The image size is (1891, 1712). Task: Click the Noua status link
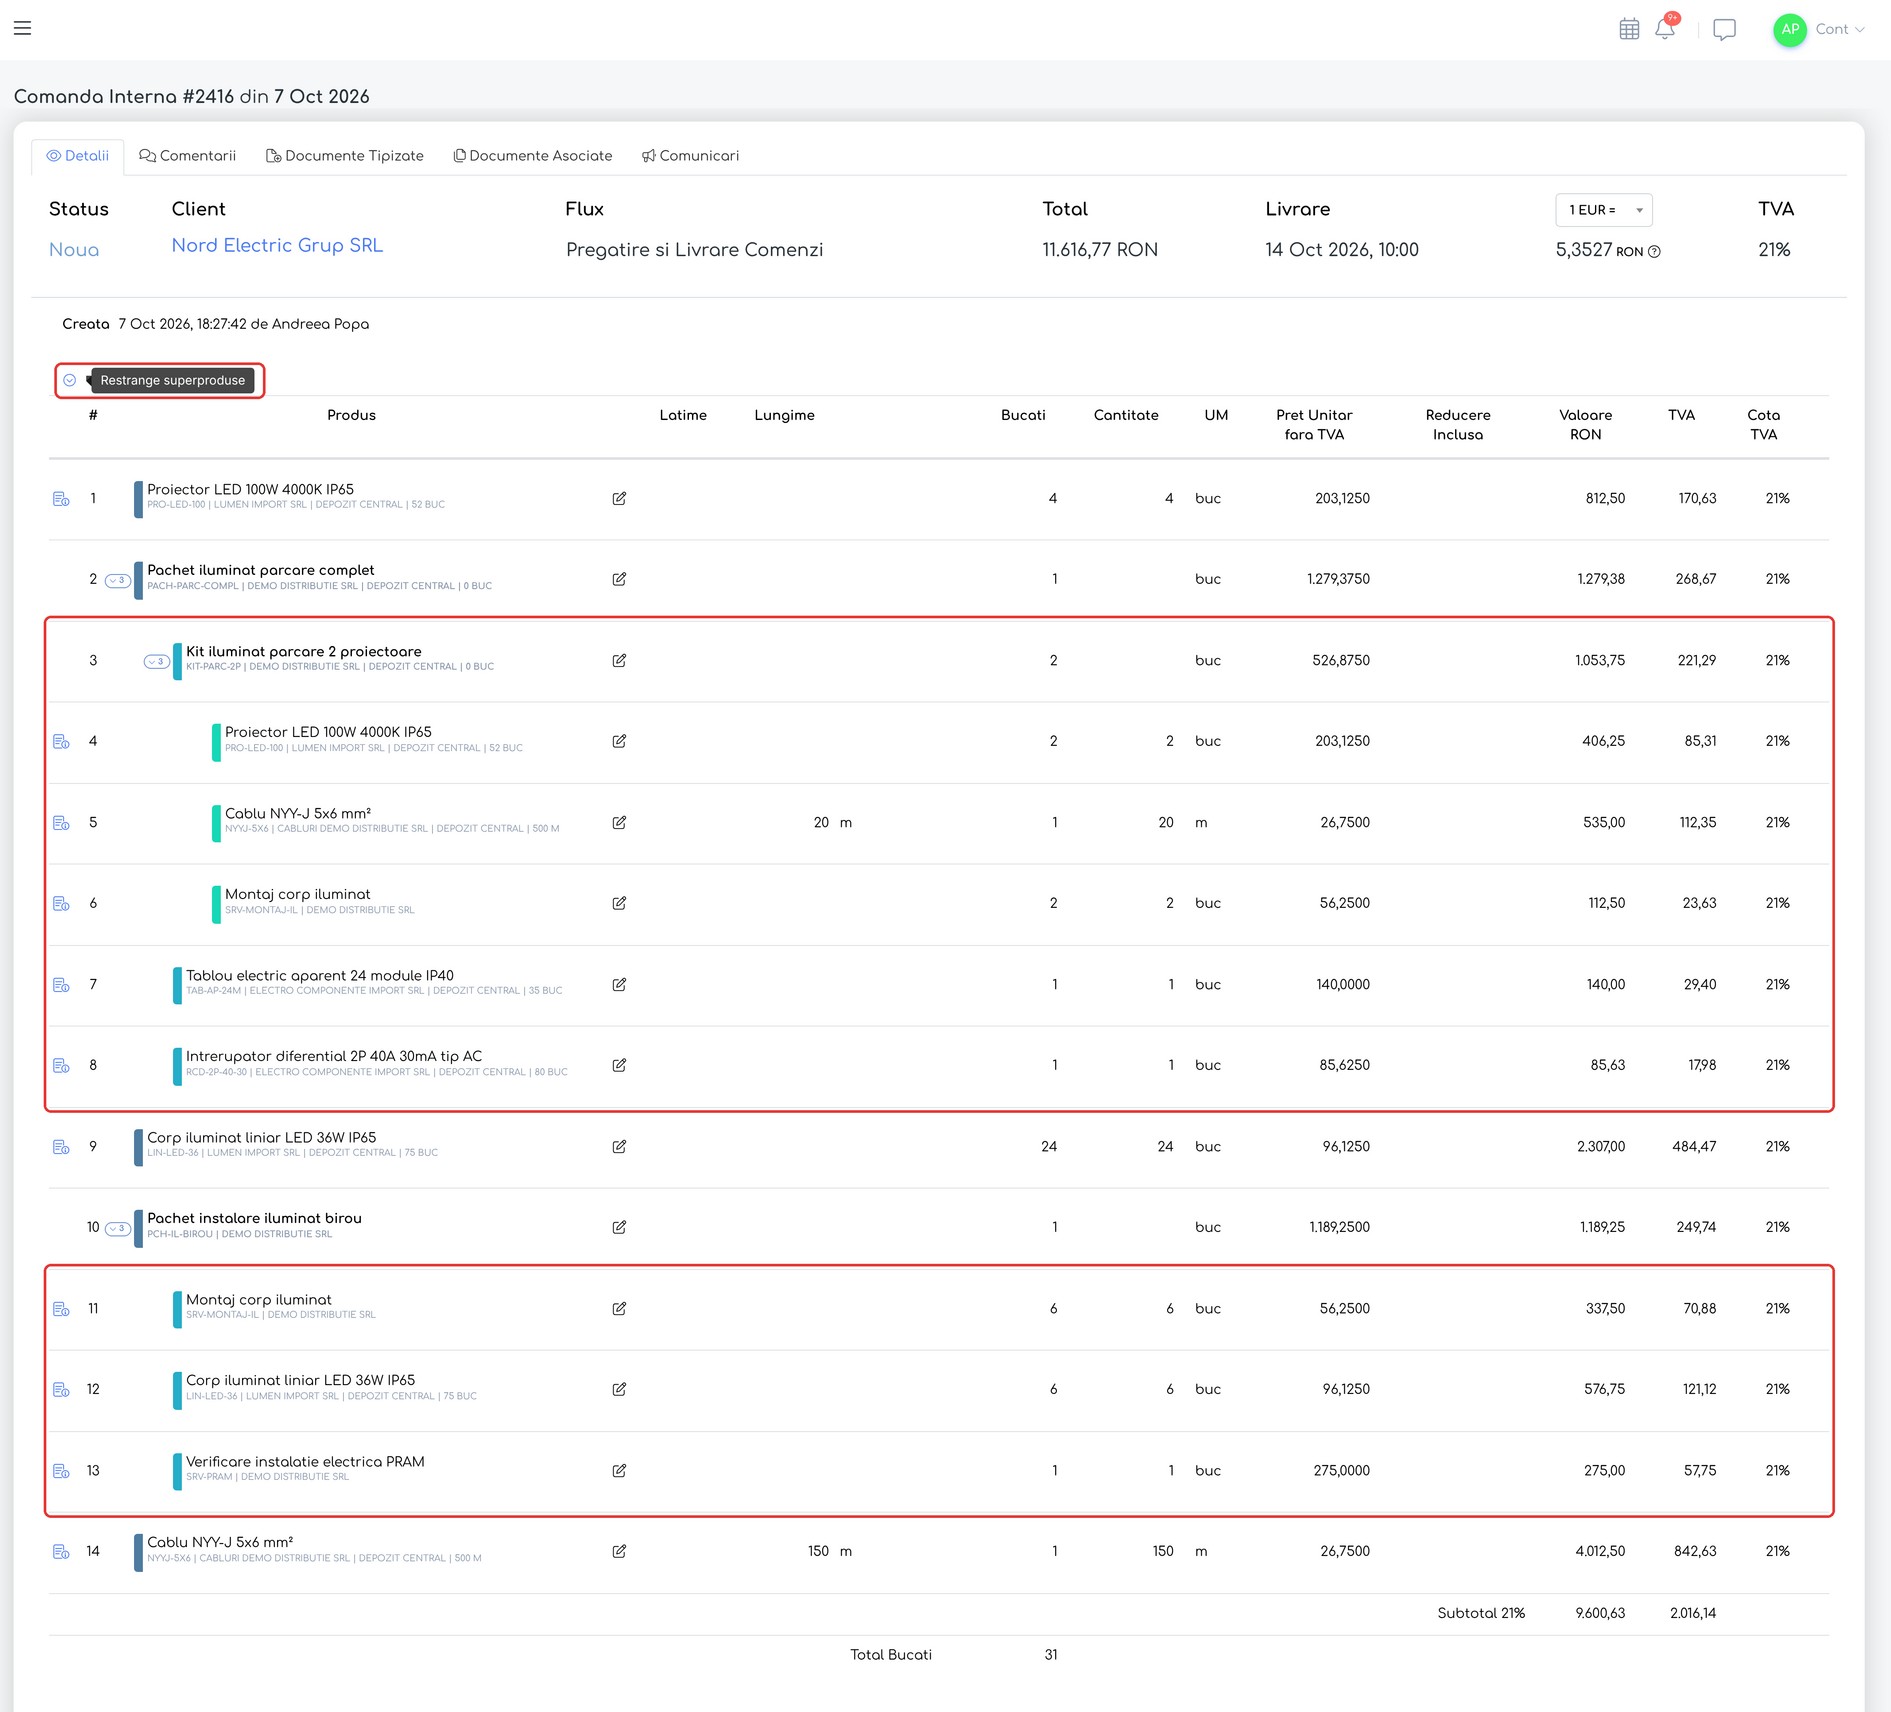point(74,250)
